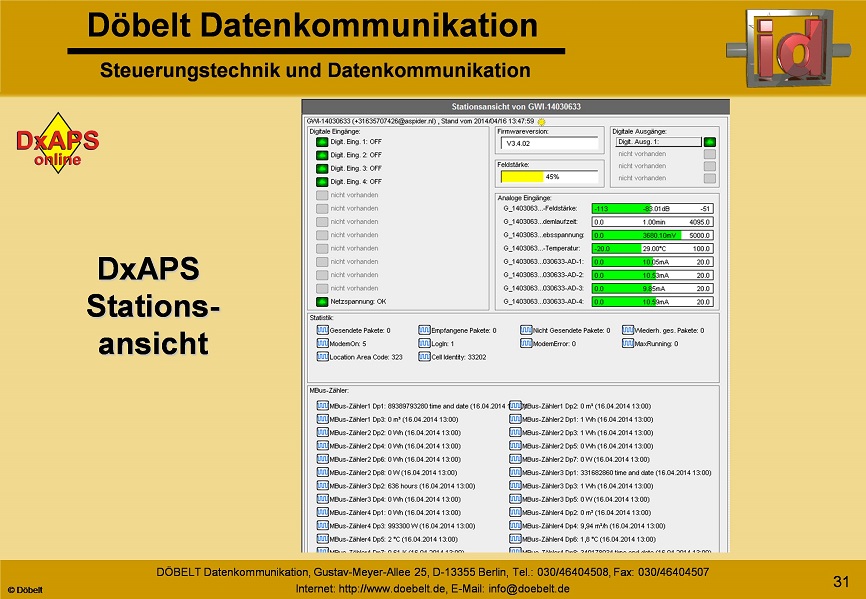
Task: Click the AD-1 10.05mA bar
Action: pos(652,262)
